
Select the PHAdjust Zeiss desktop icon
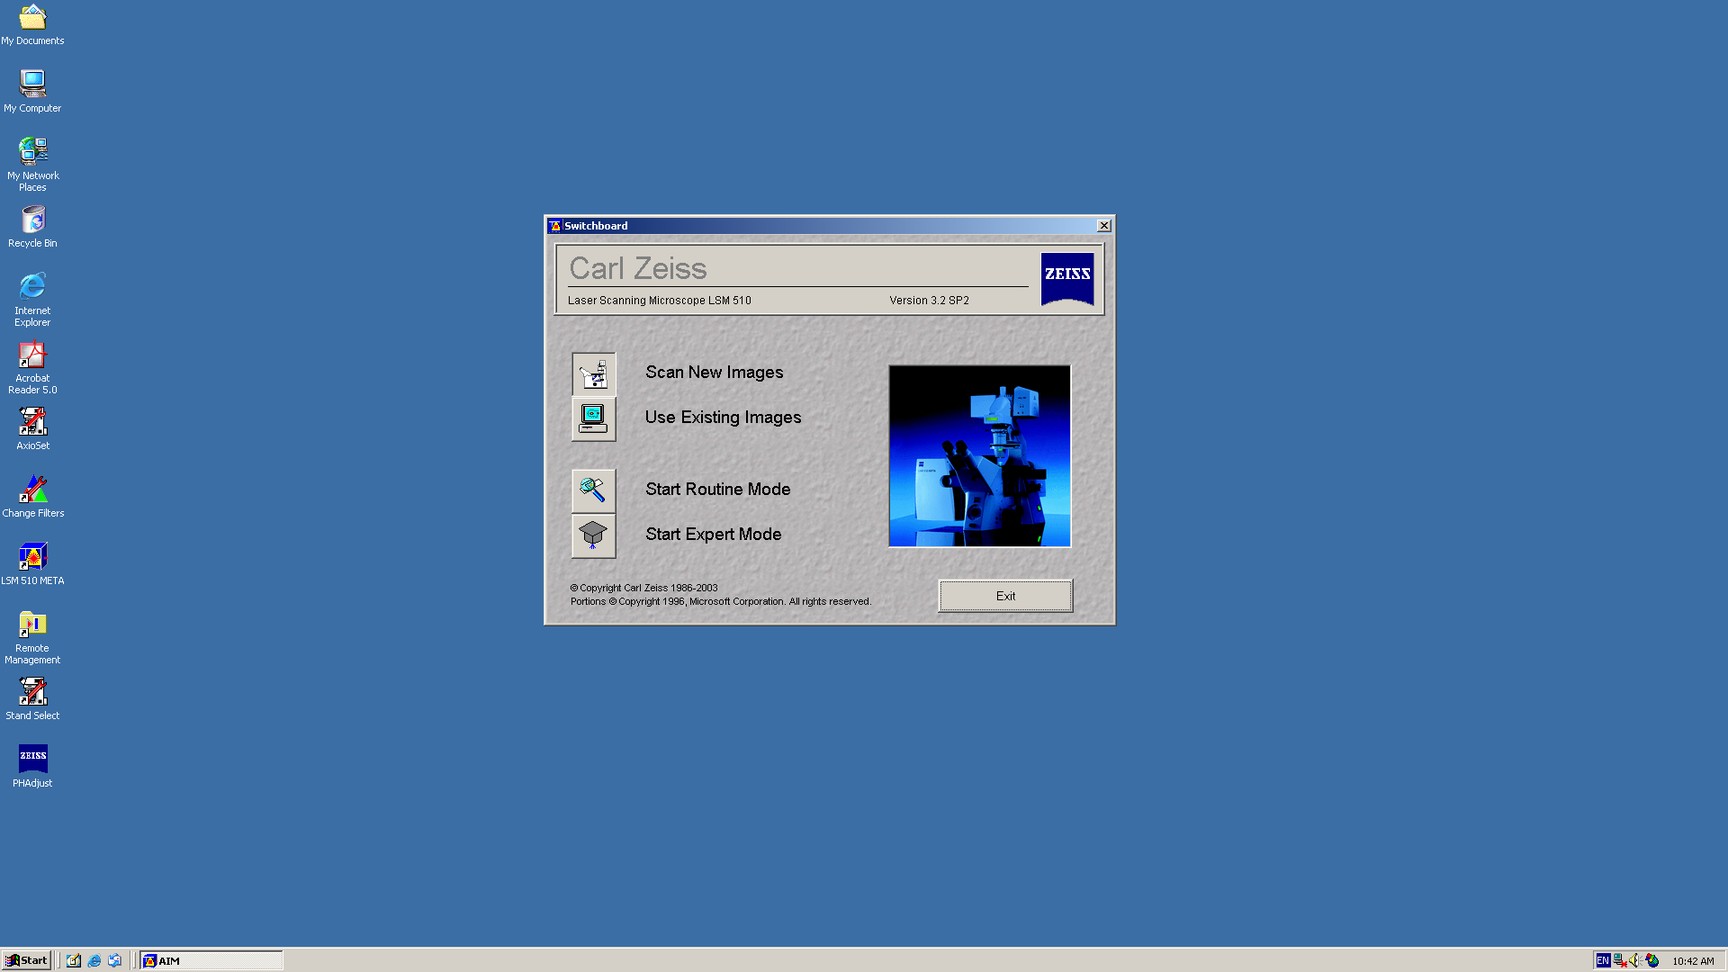(x=33, y=767)
